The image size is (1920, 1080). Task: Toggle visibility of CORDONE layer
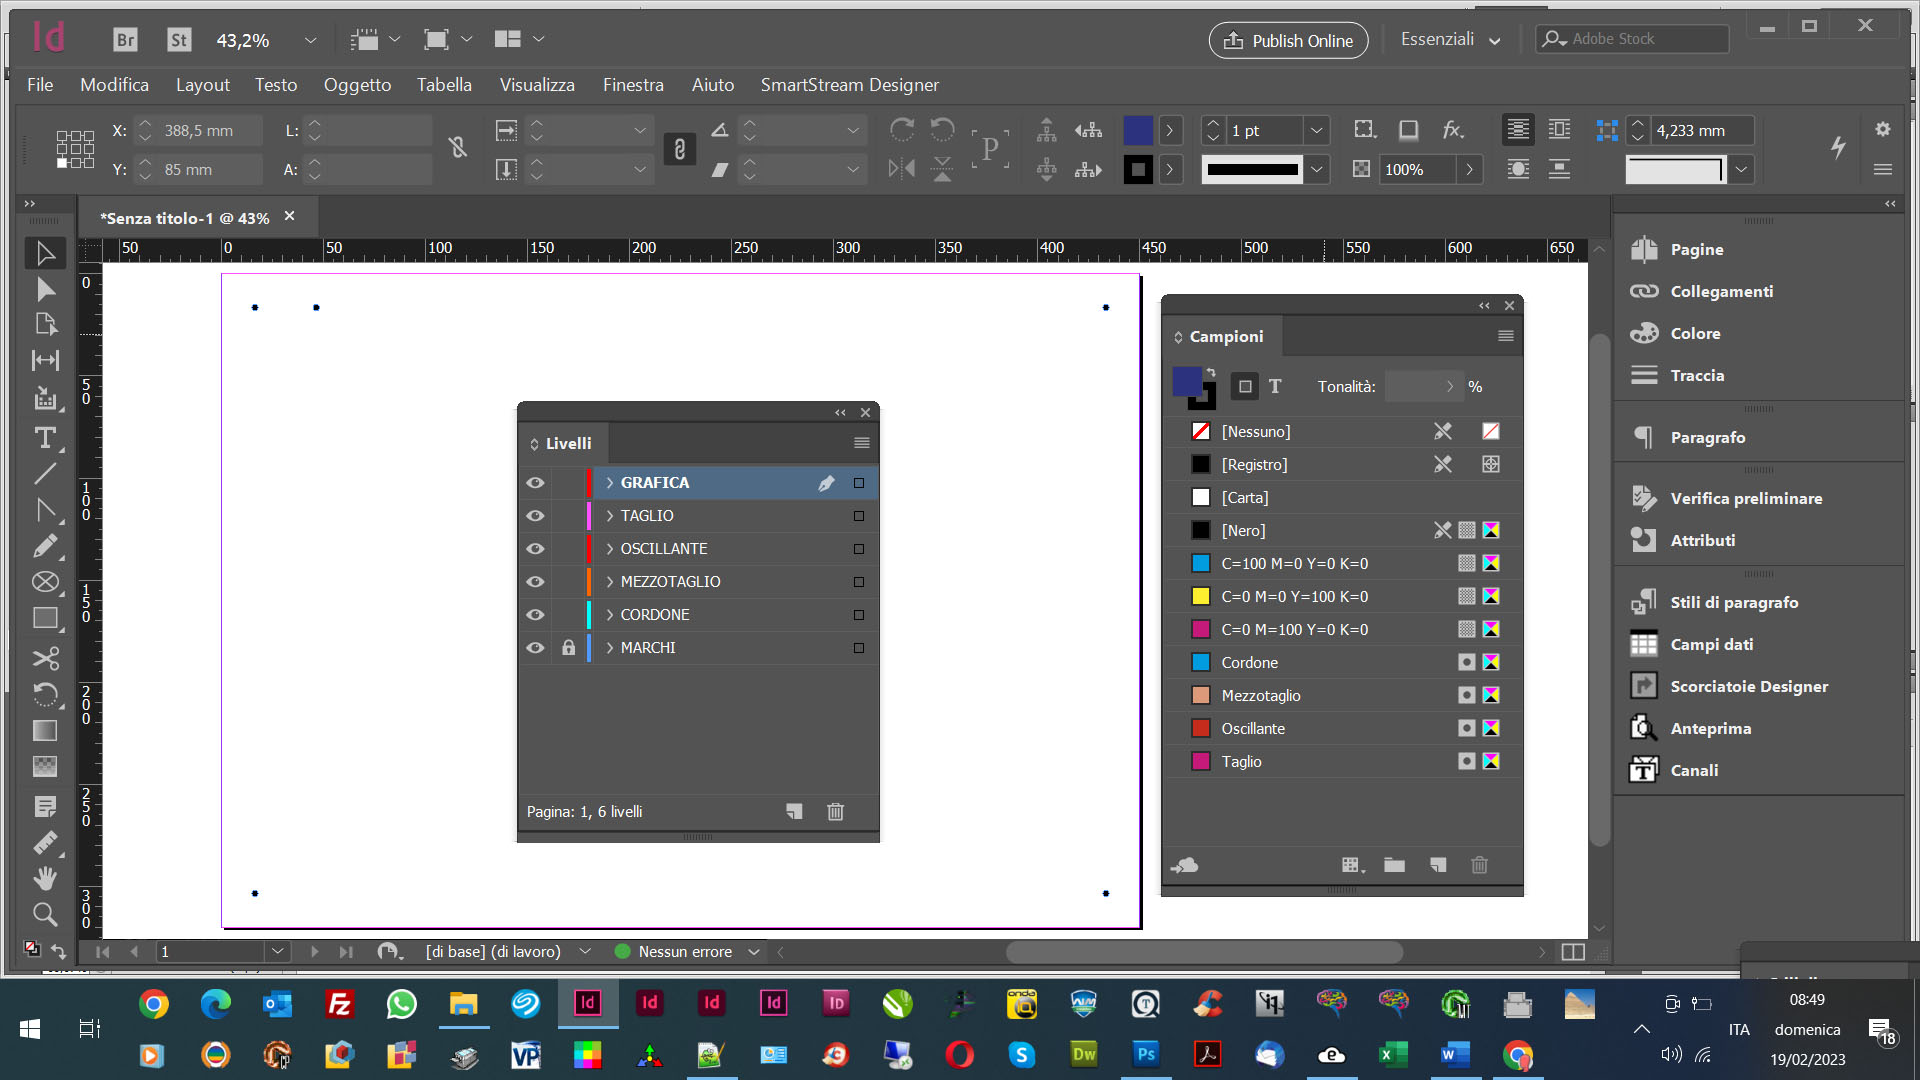click(535, 615)
